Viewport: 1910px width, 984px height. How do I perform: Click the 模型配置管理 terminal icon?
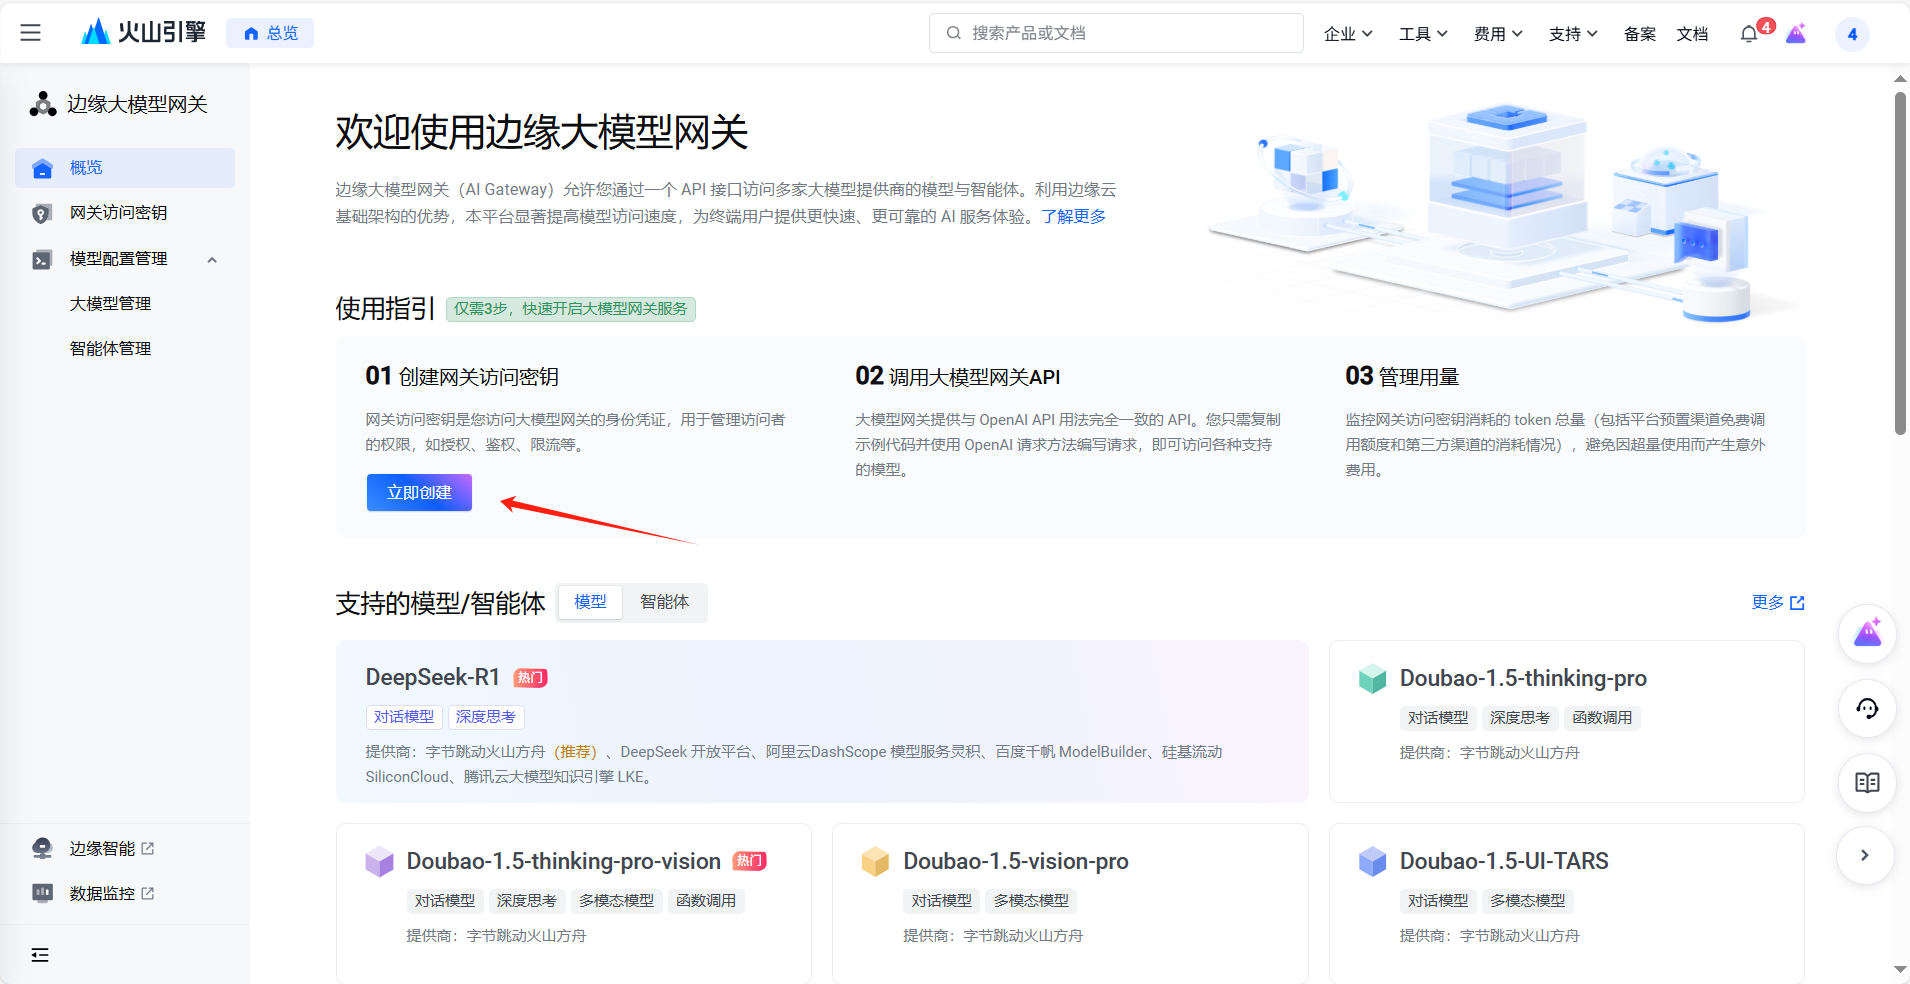42,260
